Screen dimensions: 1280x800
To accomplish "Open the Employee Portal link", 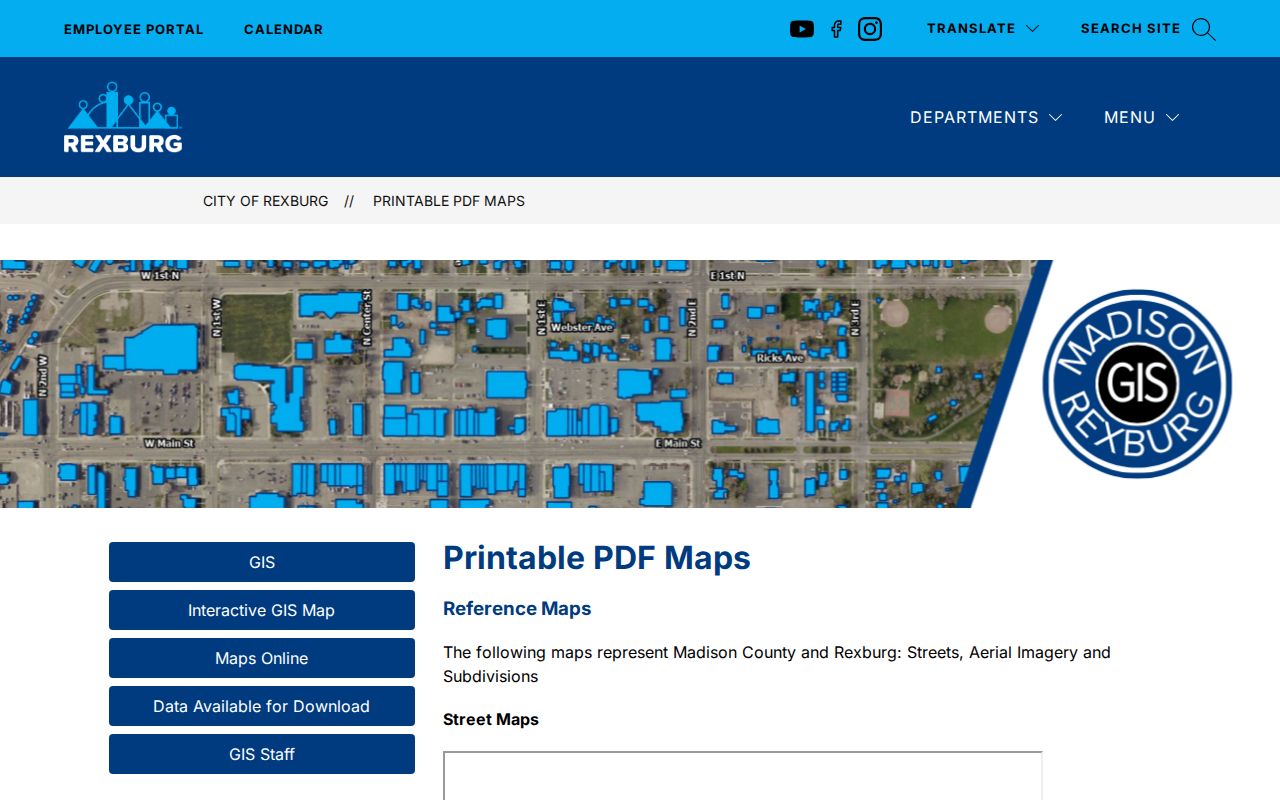I will pyautogui.click(x=134, y=29).
